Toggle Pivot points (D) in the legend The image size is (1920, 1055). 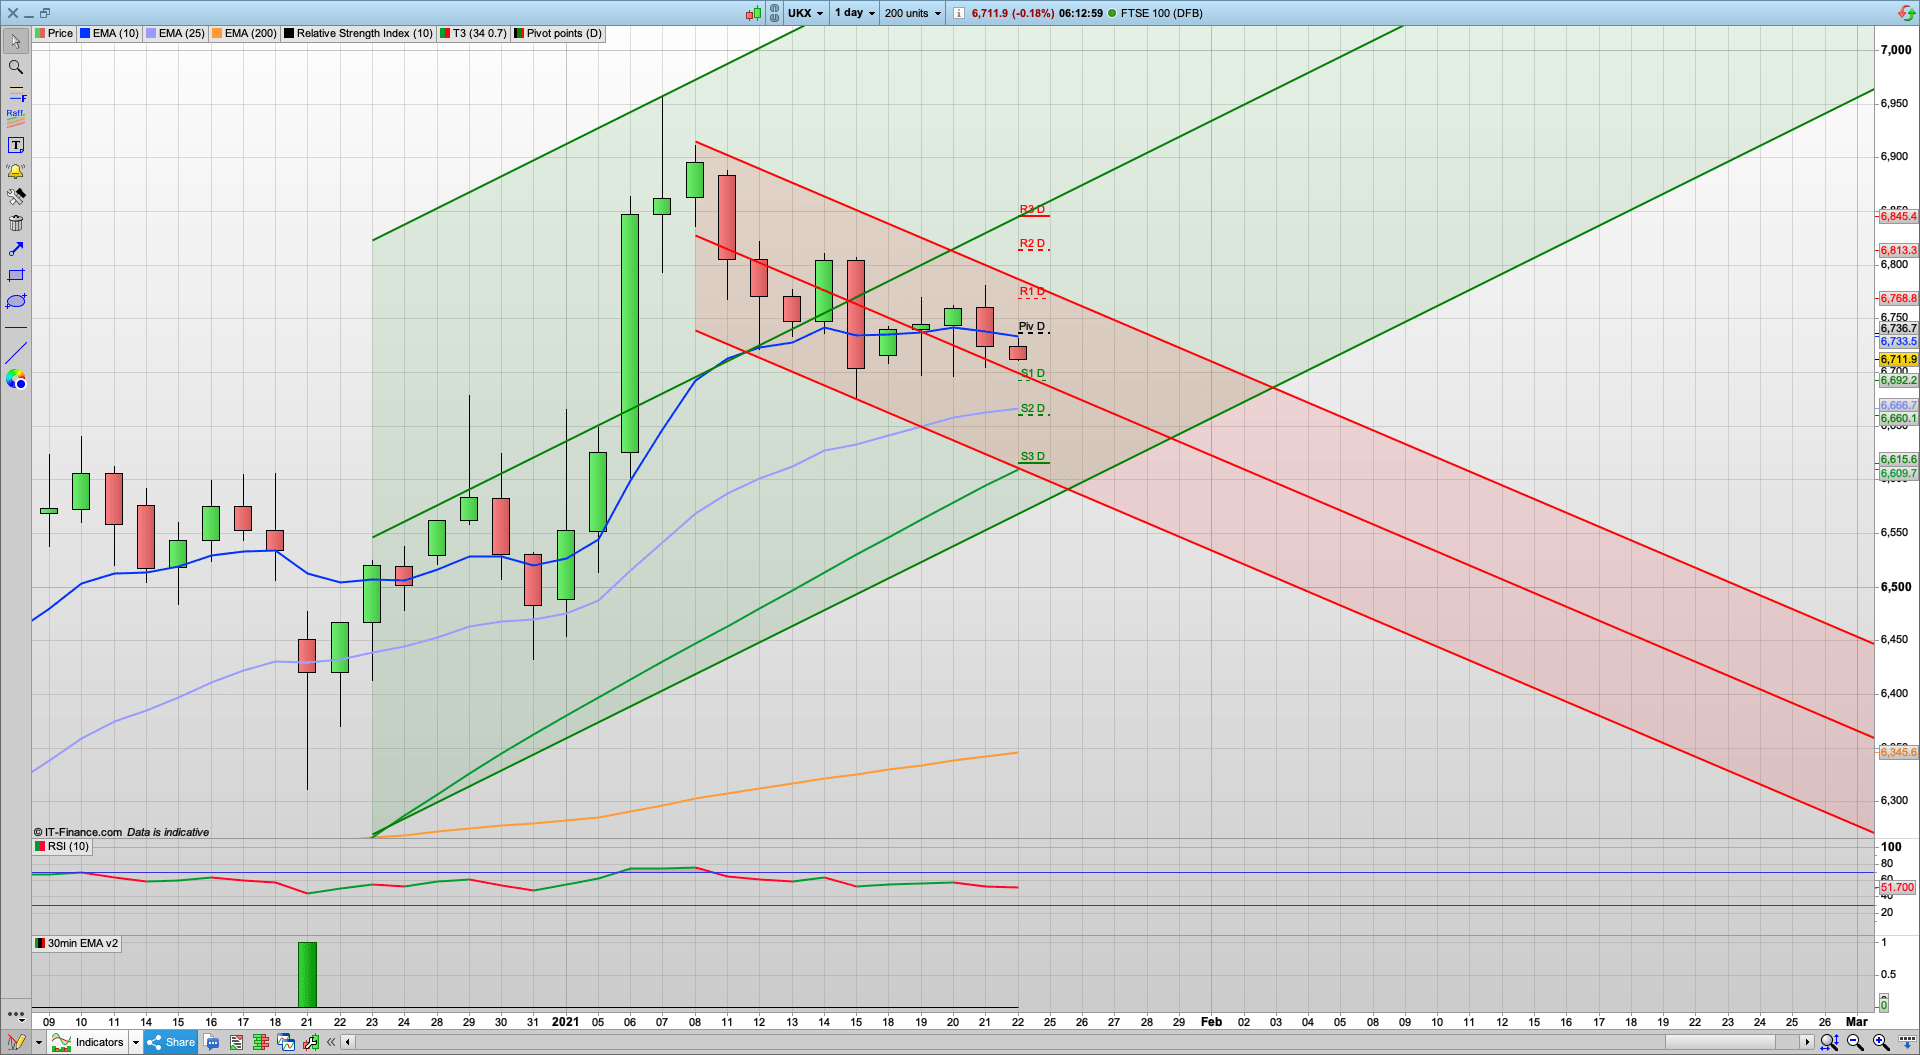[556, 33]
